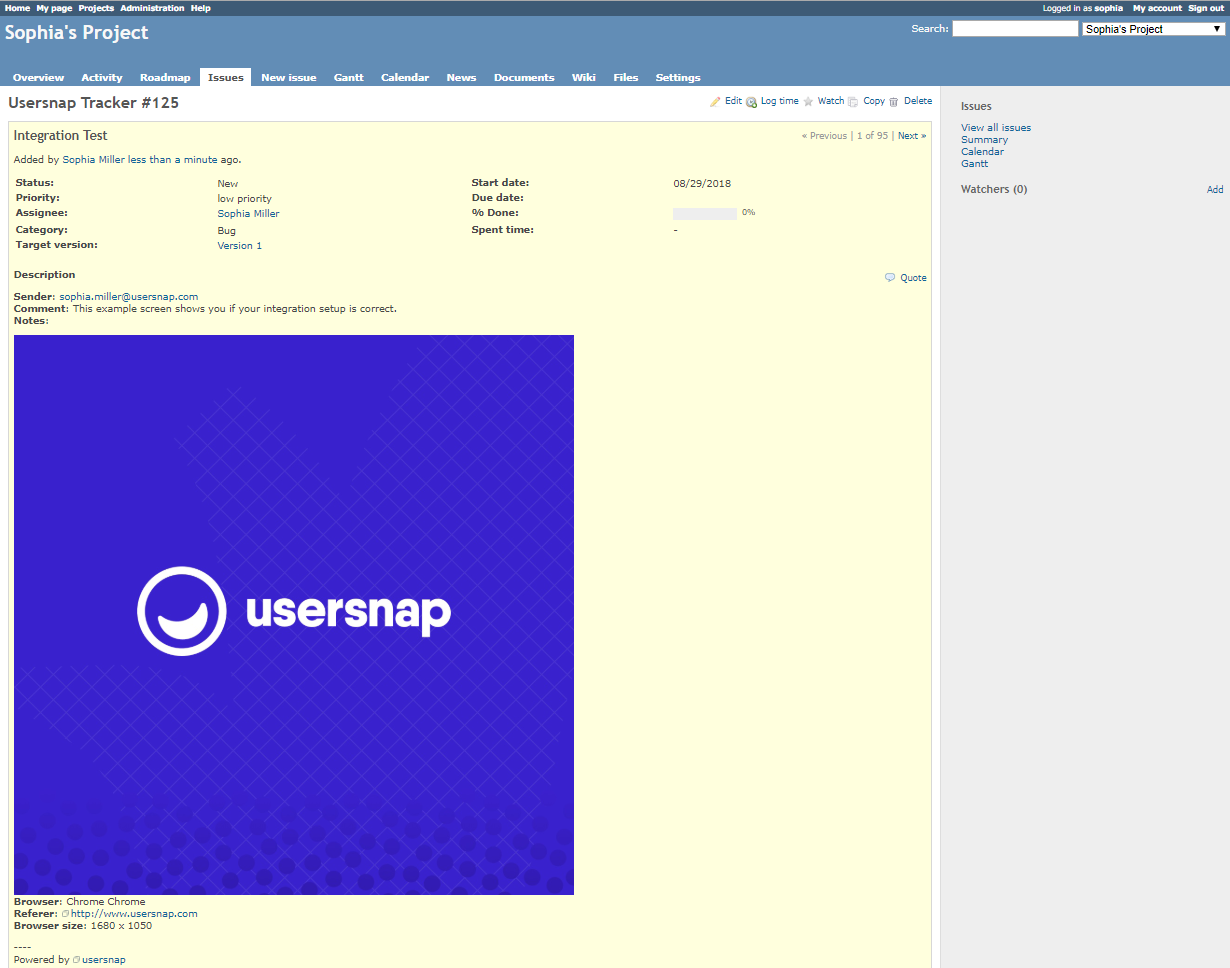The image size is (1230, 968).
Task: Click the Delete trash can icon
Action: tap(894, 102)
